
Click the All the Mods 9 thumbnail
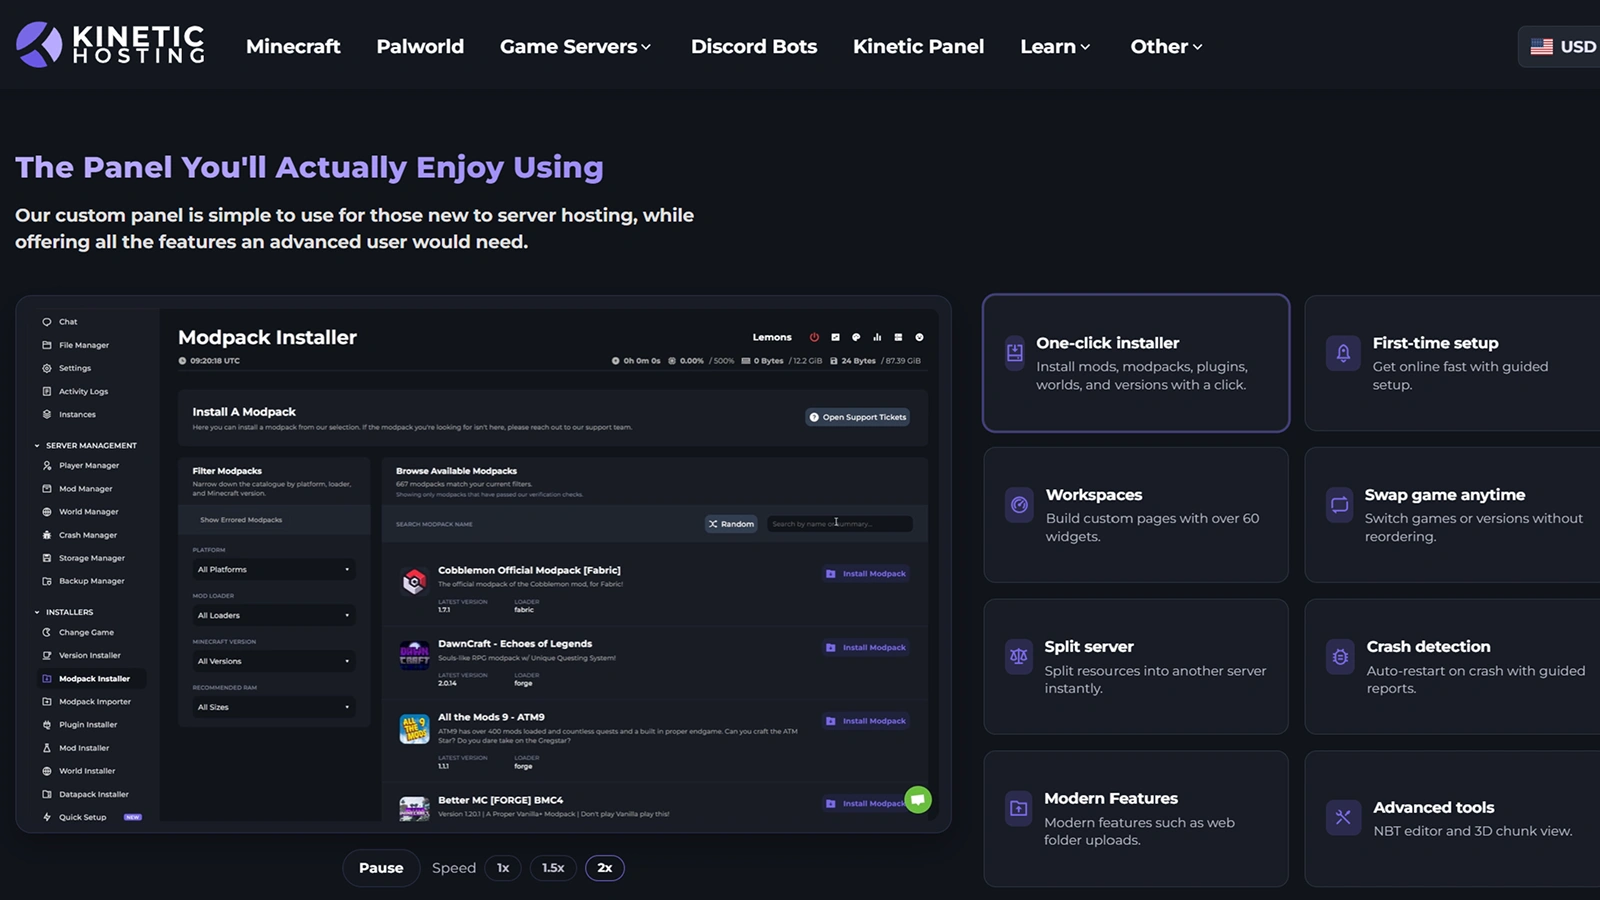414,729
